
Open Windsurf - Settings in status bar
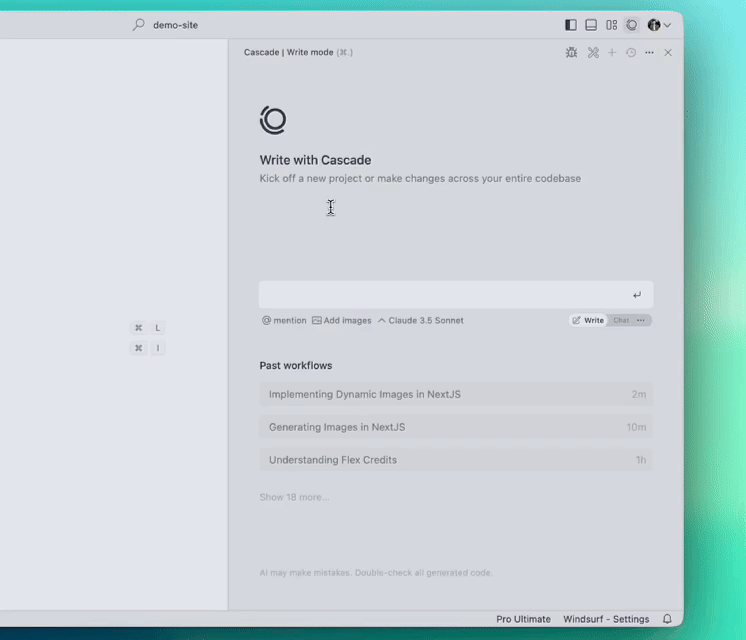coord(606,619)
